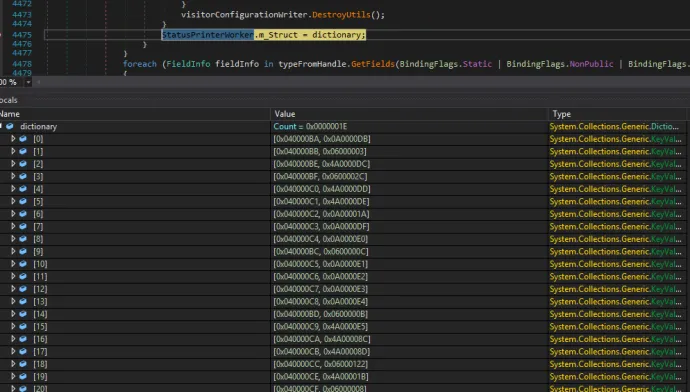
Task: Expand dictionary entry [5]
Action: click(x=13, y=201)
